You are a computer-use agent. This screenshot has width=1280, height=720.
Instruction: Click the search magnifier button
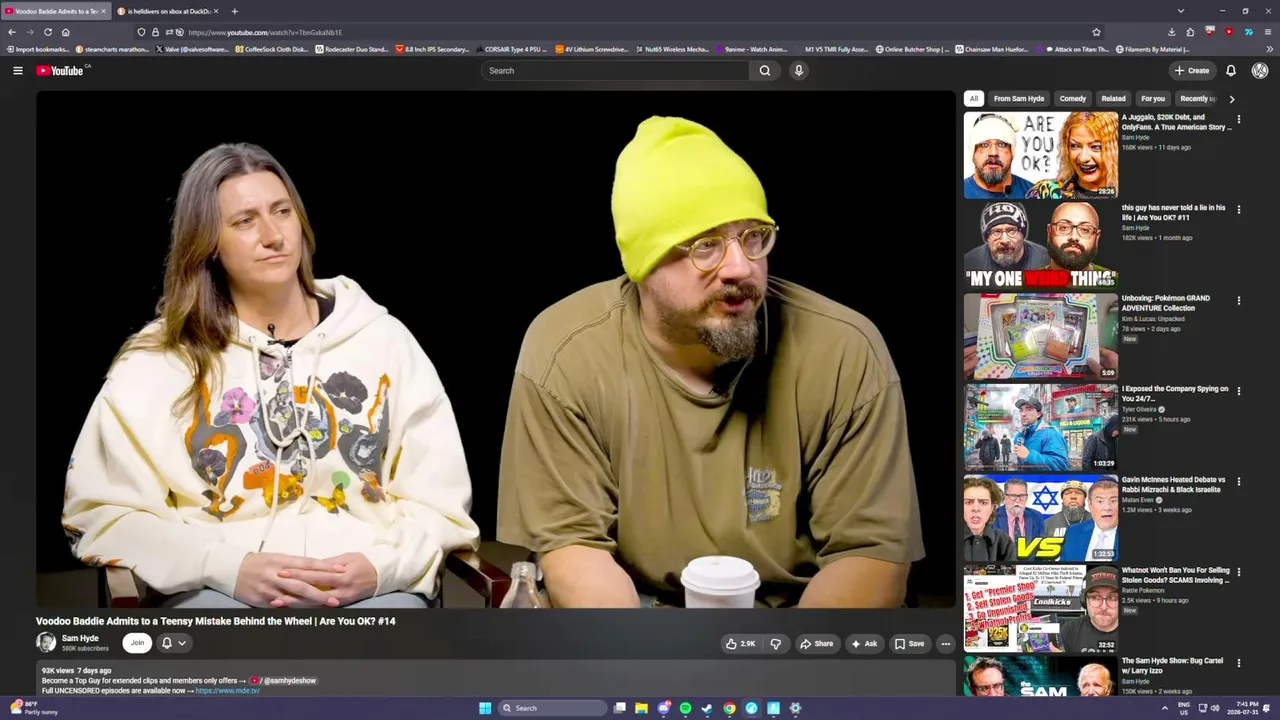pos(765,70)
